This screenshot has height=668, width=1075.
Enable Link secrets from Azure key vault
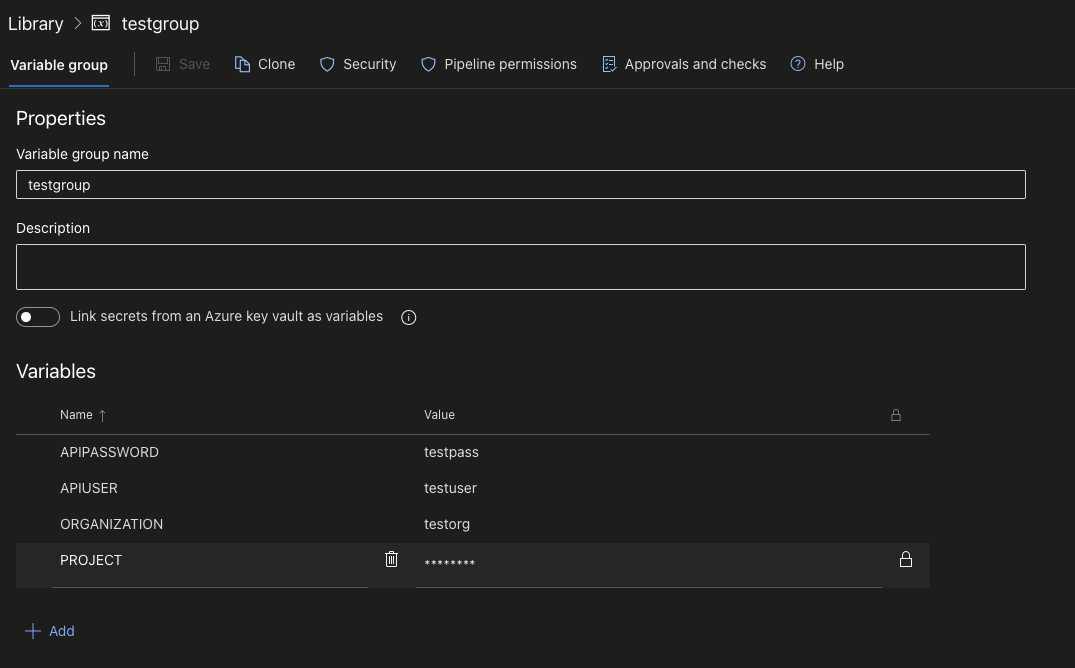coord(38,317)
